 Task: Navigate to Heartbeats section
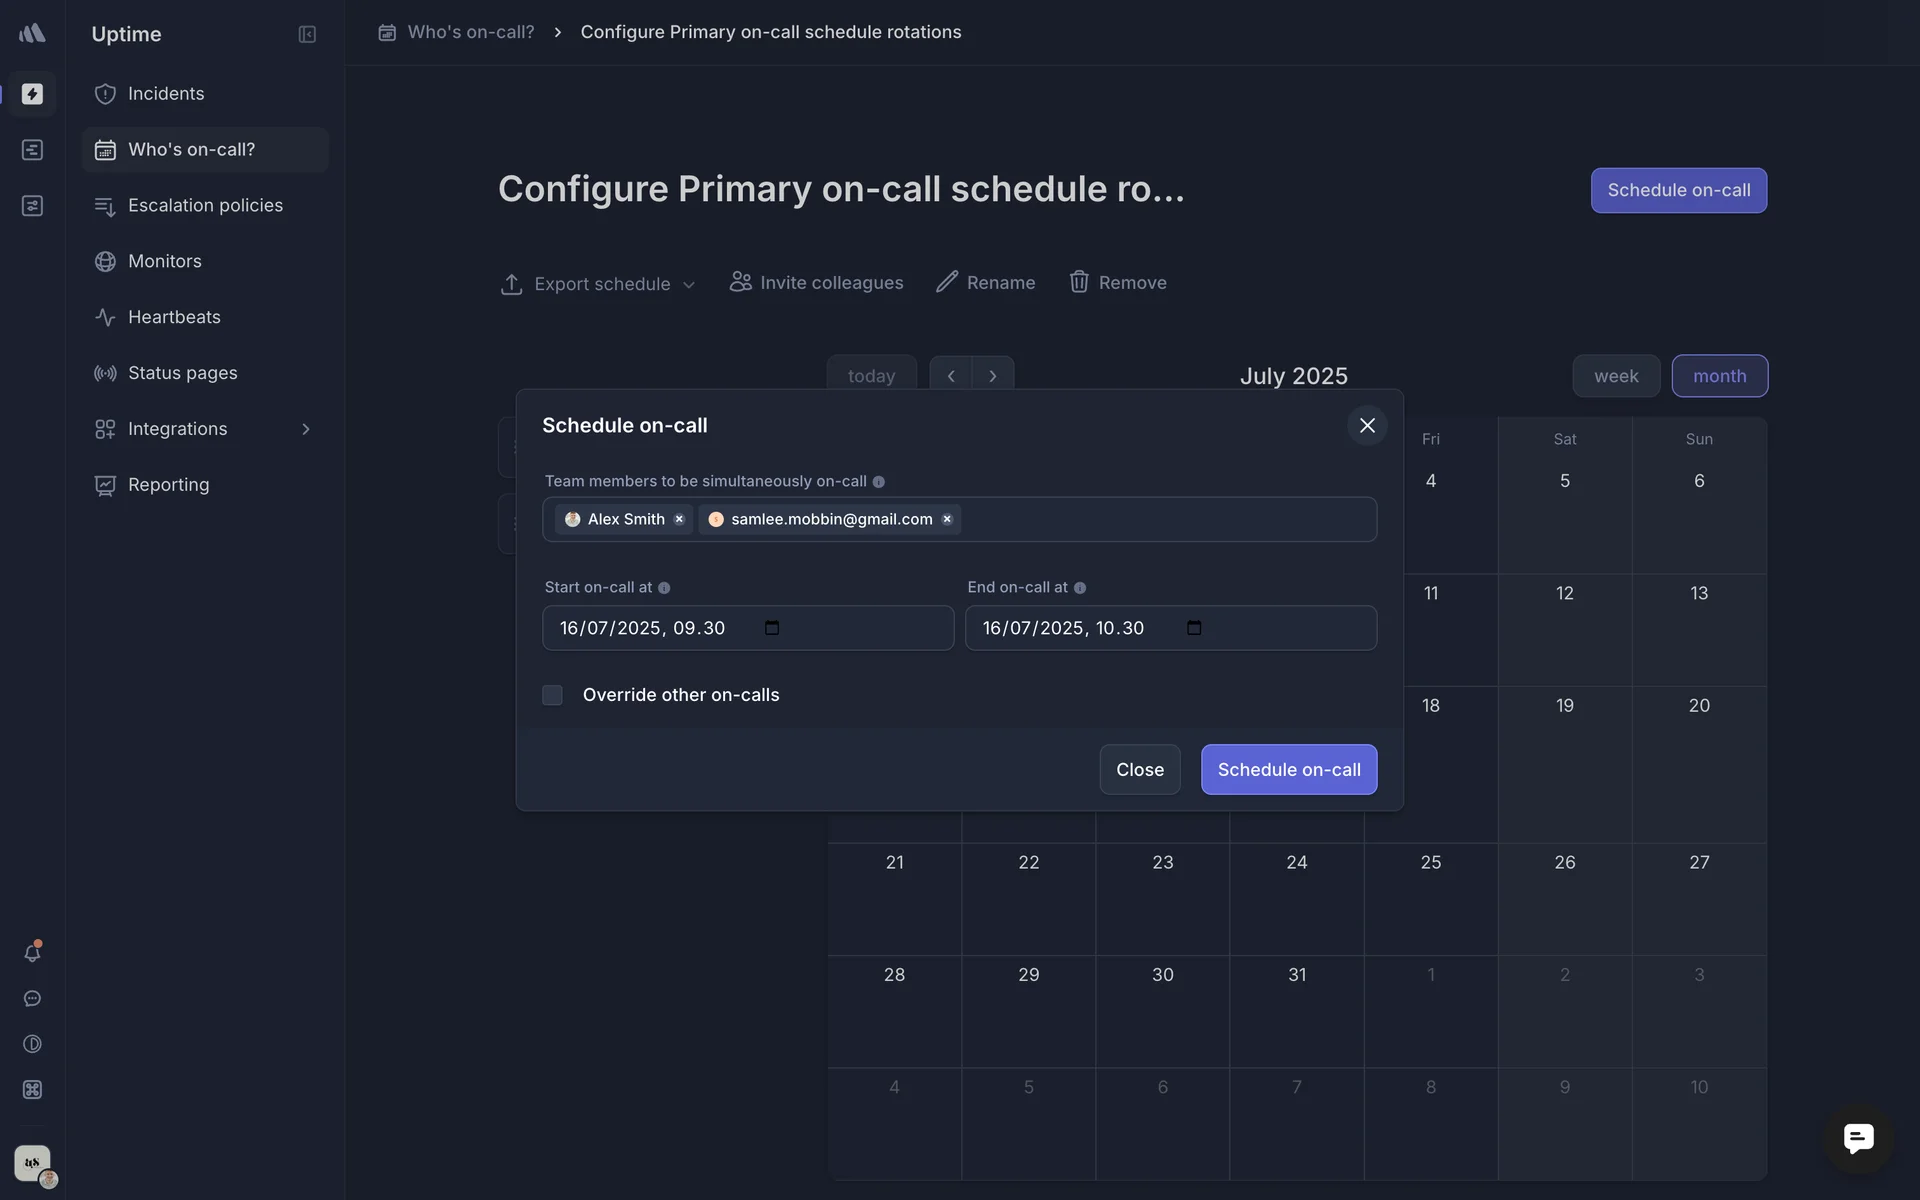click(174, 317)
